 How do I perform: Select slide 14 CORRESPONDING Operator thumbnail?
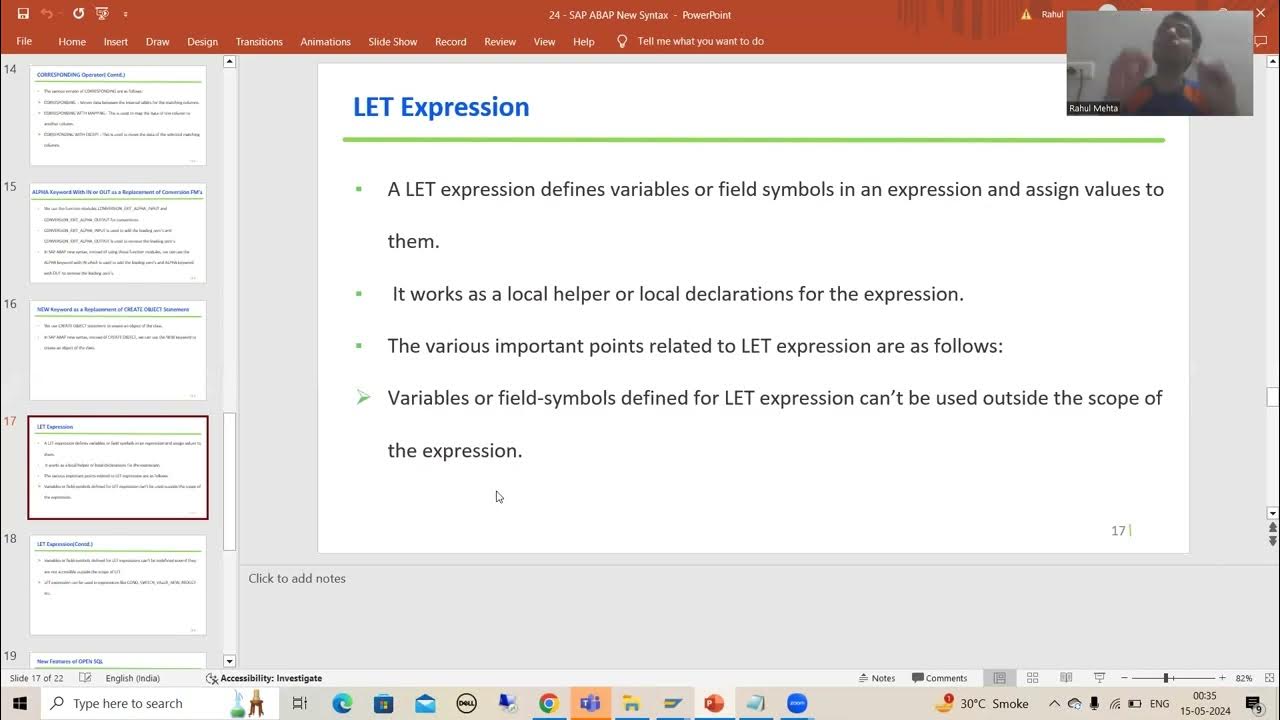(x=118, y=115)
